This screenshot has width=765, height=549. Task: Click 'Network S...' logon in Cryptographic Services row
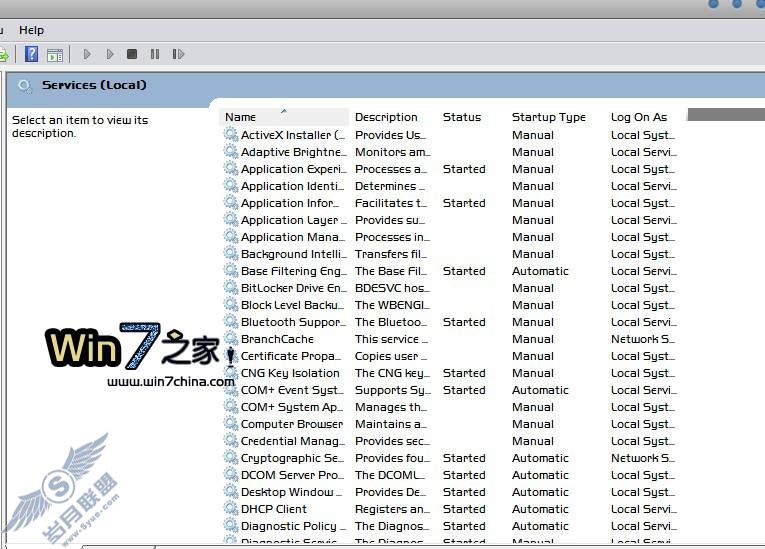click(x=643, y=458)
